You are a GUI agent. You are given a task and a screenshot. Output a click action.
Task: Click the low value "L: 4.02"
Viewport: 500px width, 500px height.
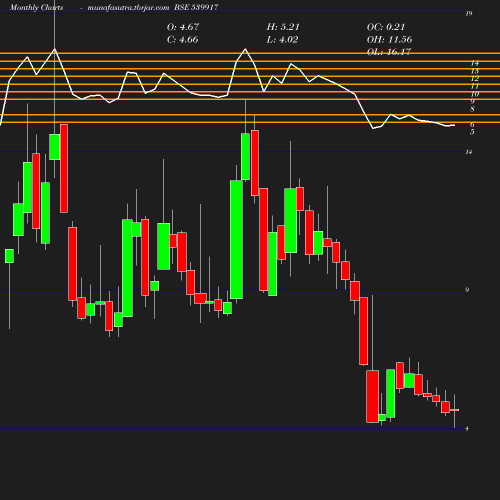[x=282, y=40]
